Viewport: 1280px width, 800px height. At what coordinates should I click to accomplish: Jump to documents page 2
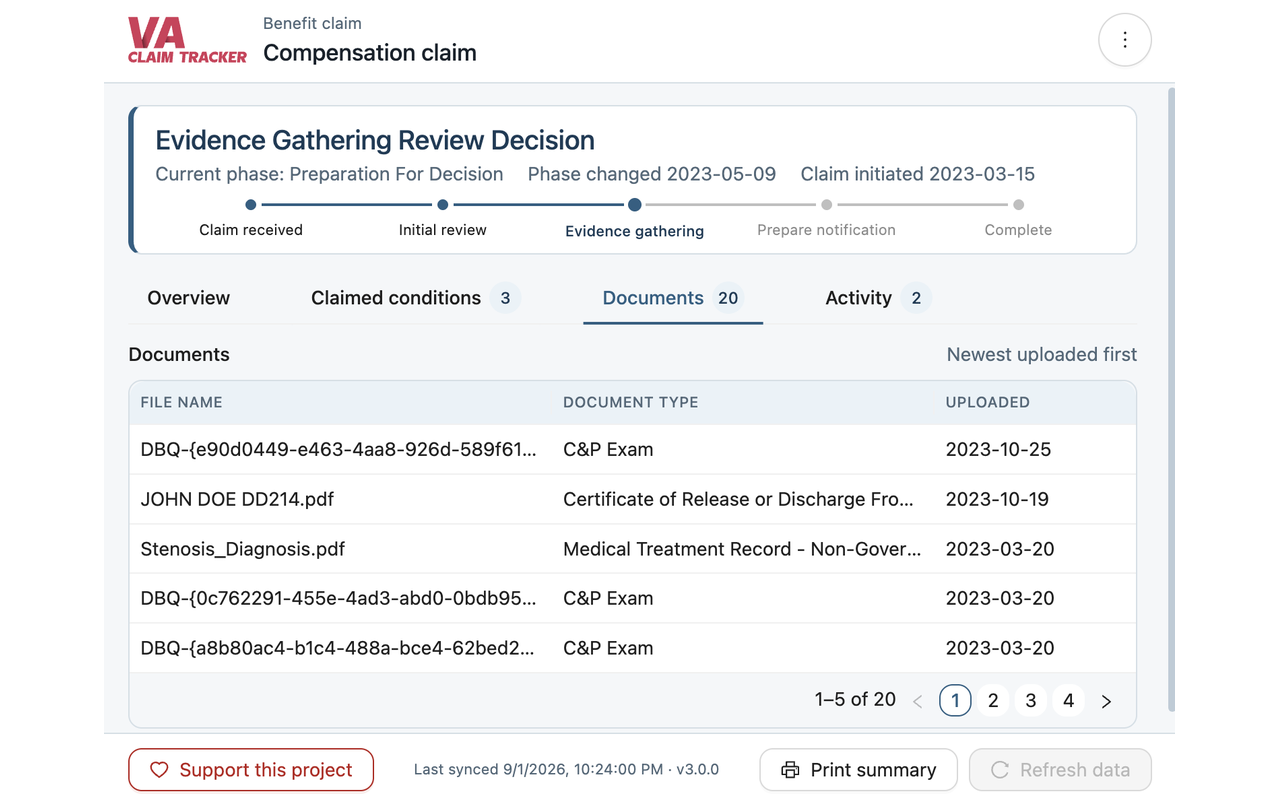coord(993,701)
